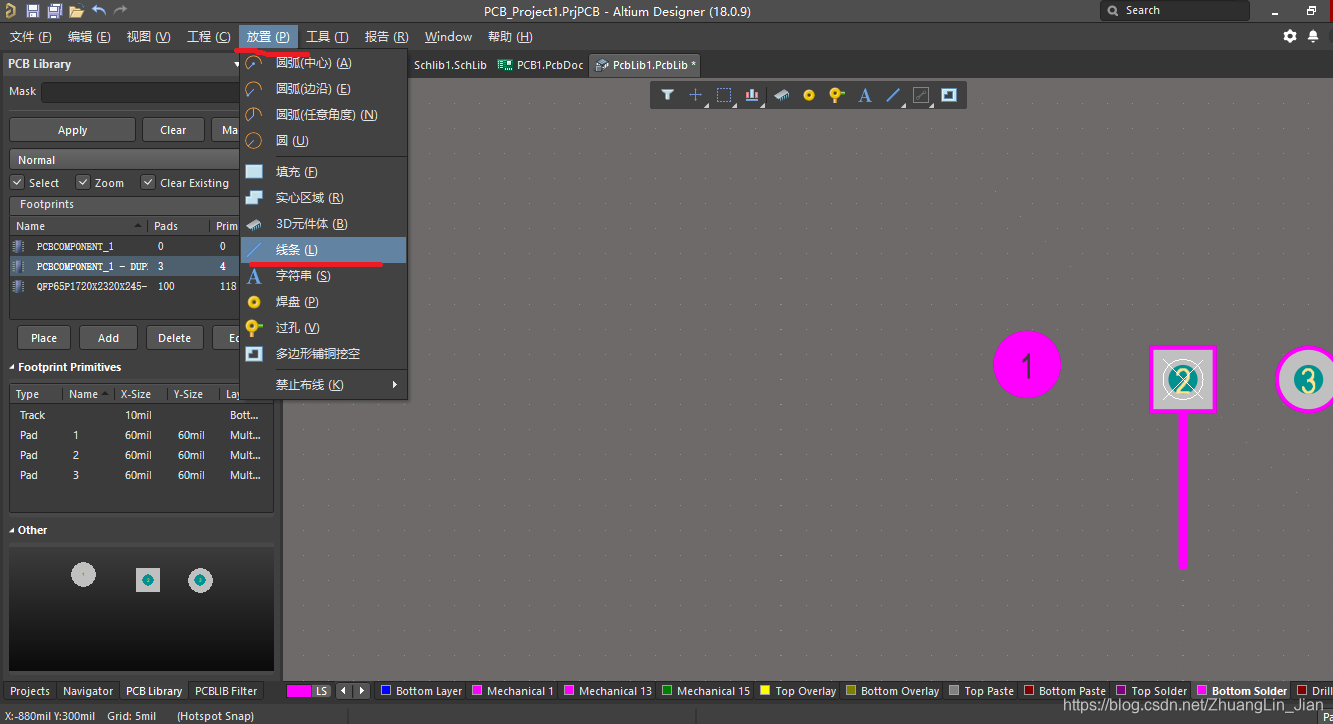Open the Normal mode dropdown
This screenshot has height=724, width=1333.
124,159
